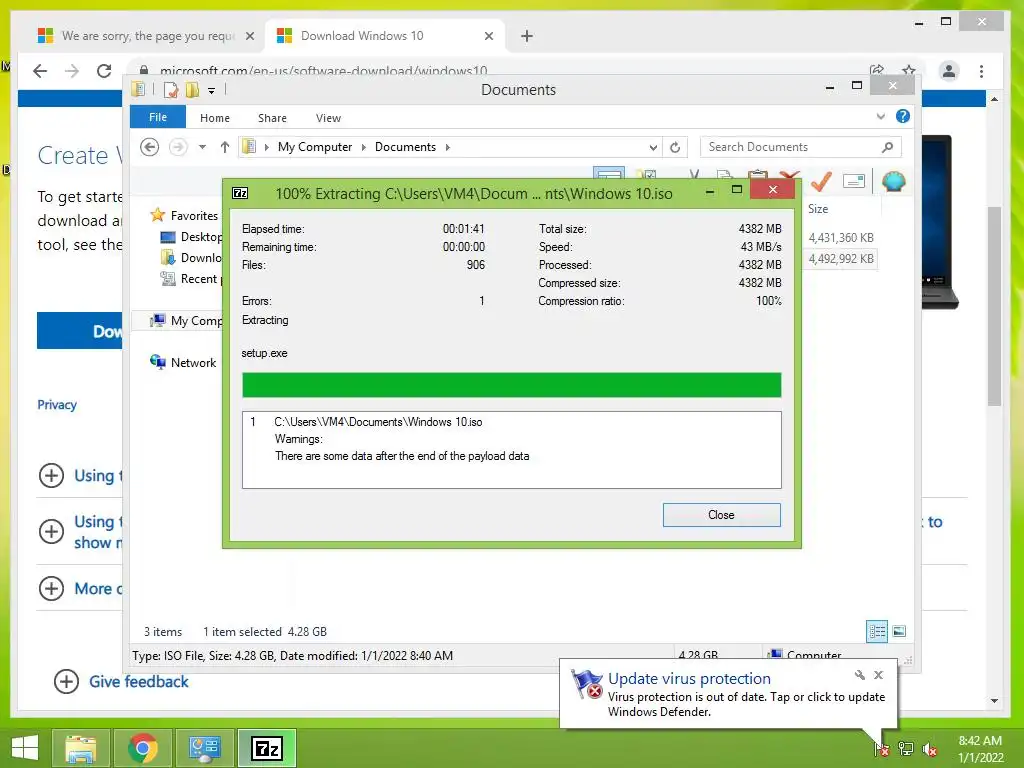Open the Share ribbon tab
Viewport: 1024px width, 768px height.
(x=272, y=118)
